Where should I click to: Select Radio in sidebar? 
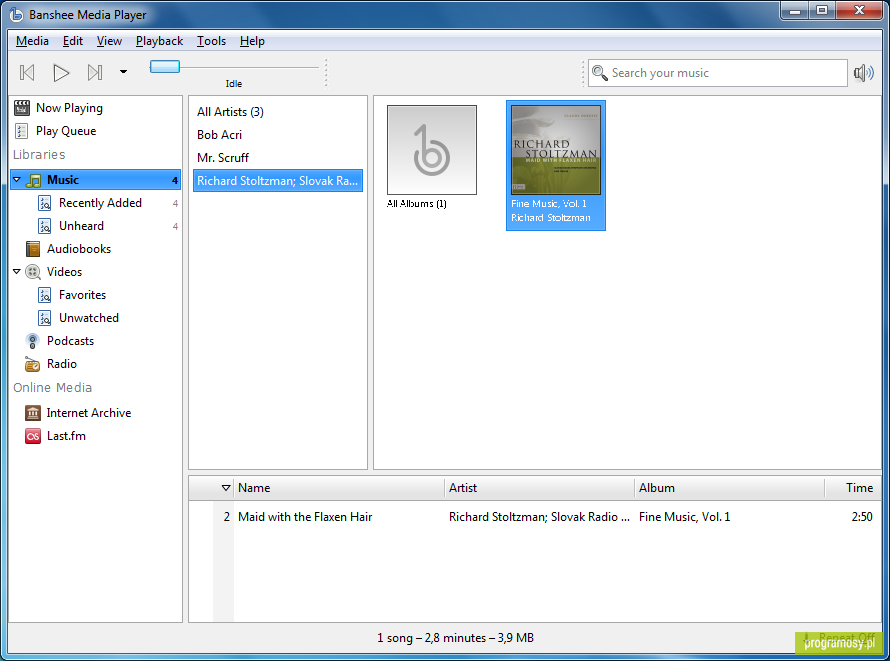tap(61, 364)
